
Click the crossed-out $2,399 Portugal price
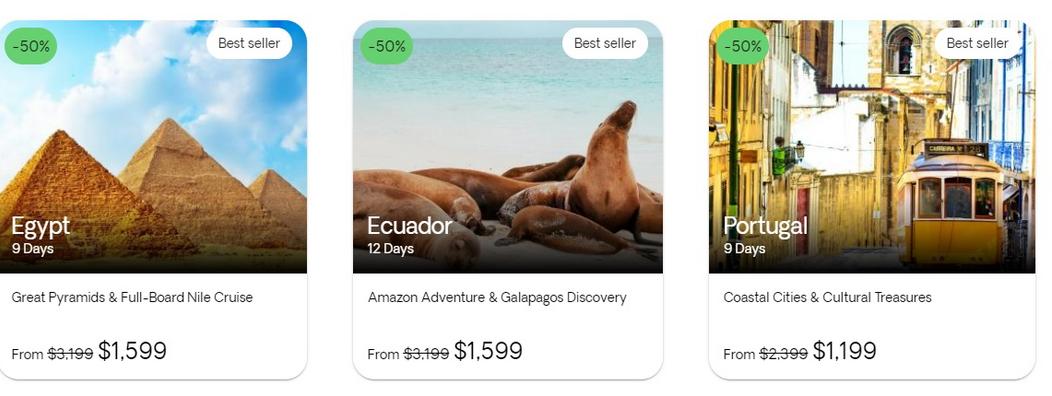[784, 354]
